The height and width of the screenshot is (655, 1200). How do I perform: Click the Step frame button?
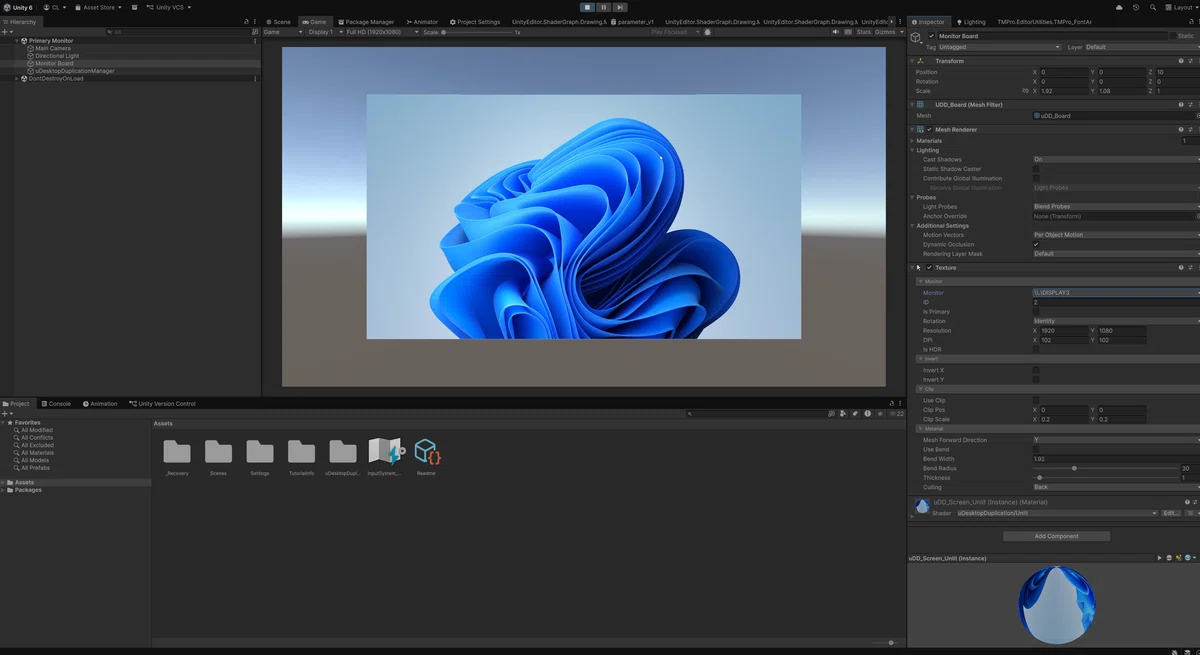click(x=620, y=7)
